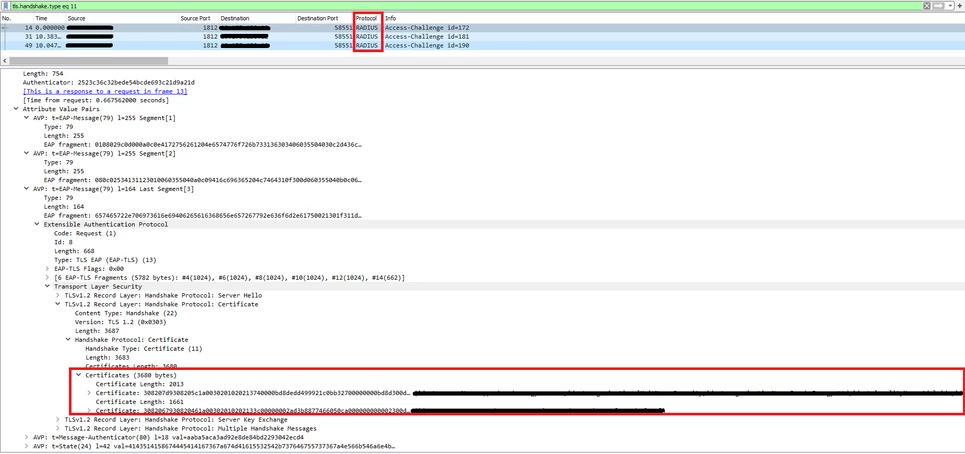Select EAP fragment starting 657465722e7069
The image size is (965, 454).
click(x=202, y=216)
